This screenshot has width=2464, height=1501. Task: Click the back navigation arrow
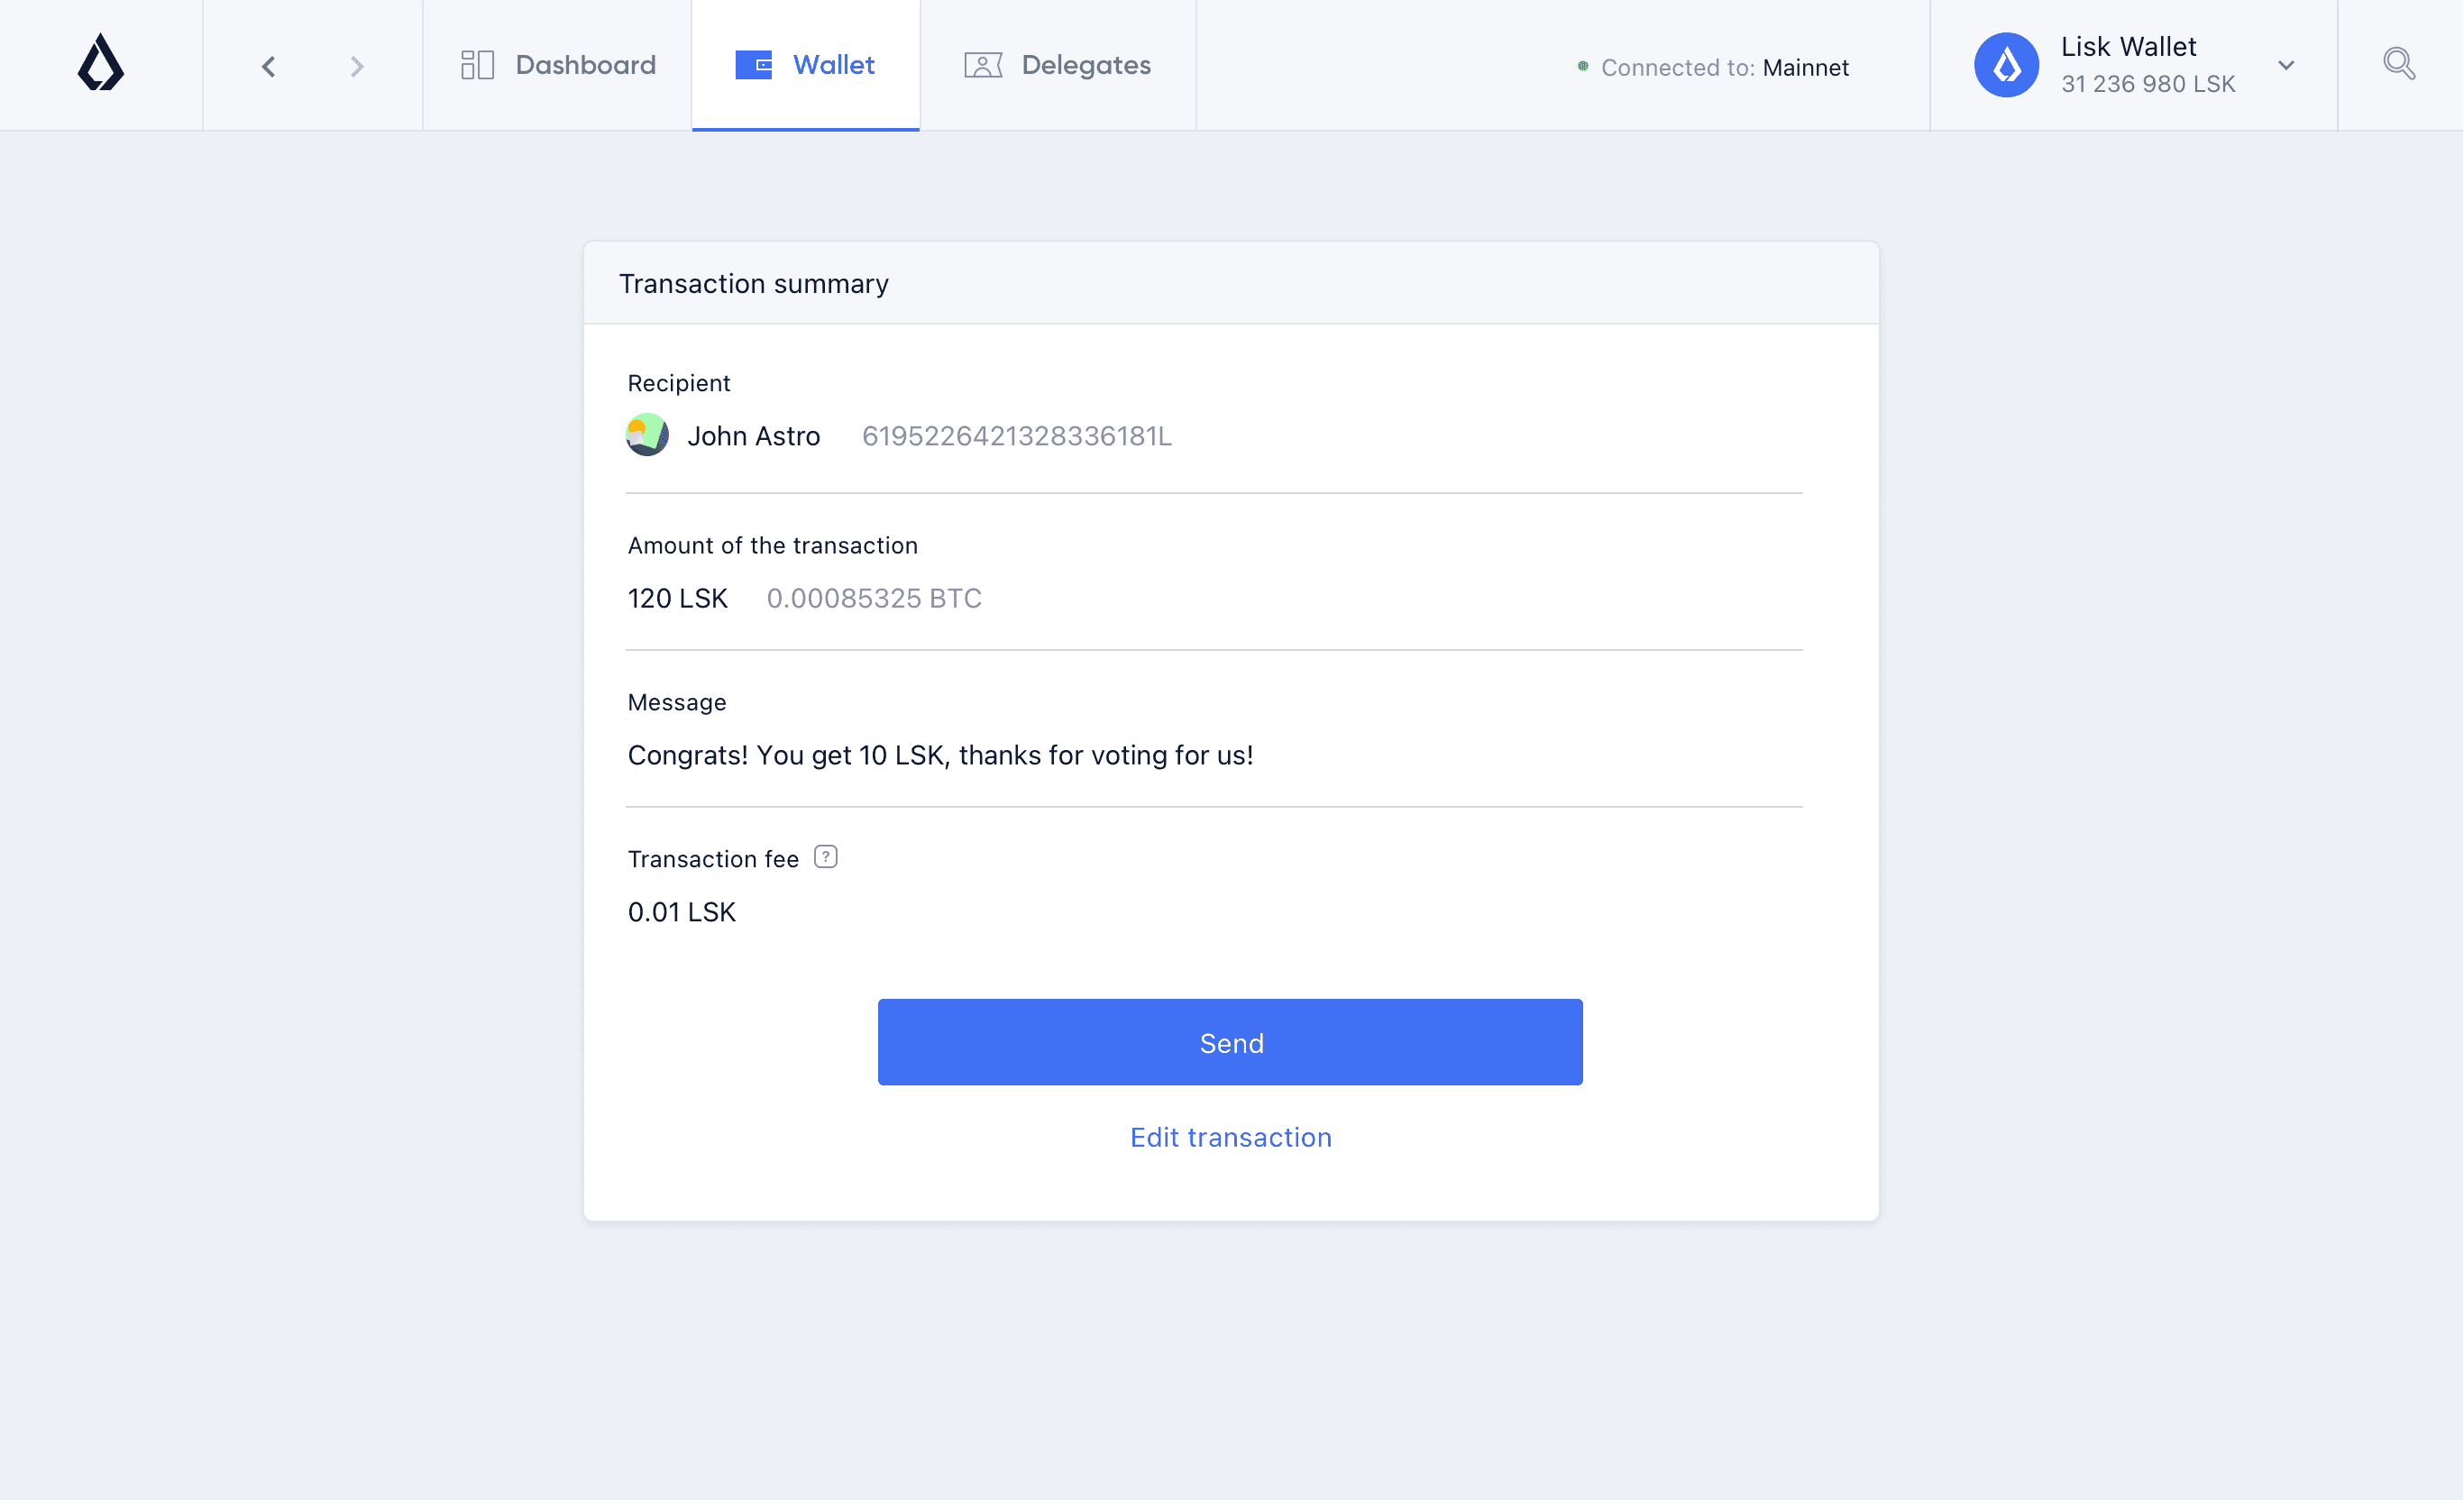267,66
